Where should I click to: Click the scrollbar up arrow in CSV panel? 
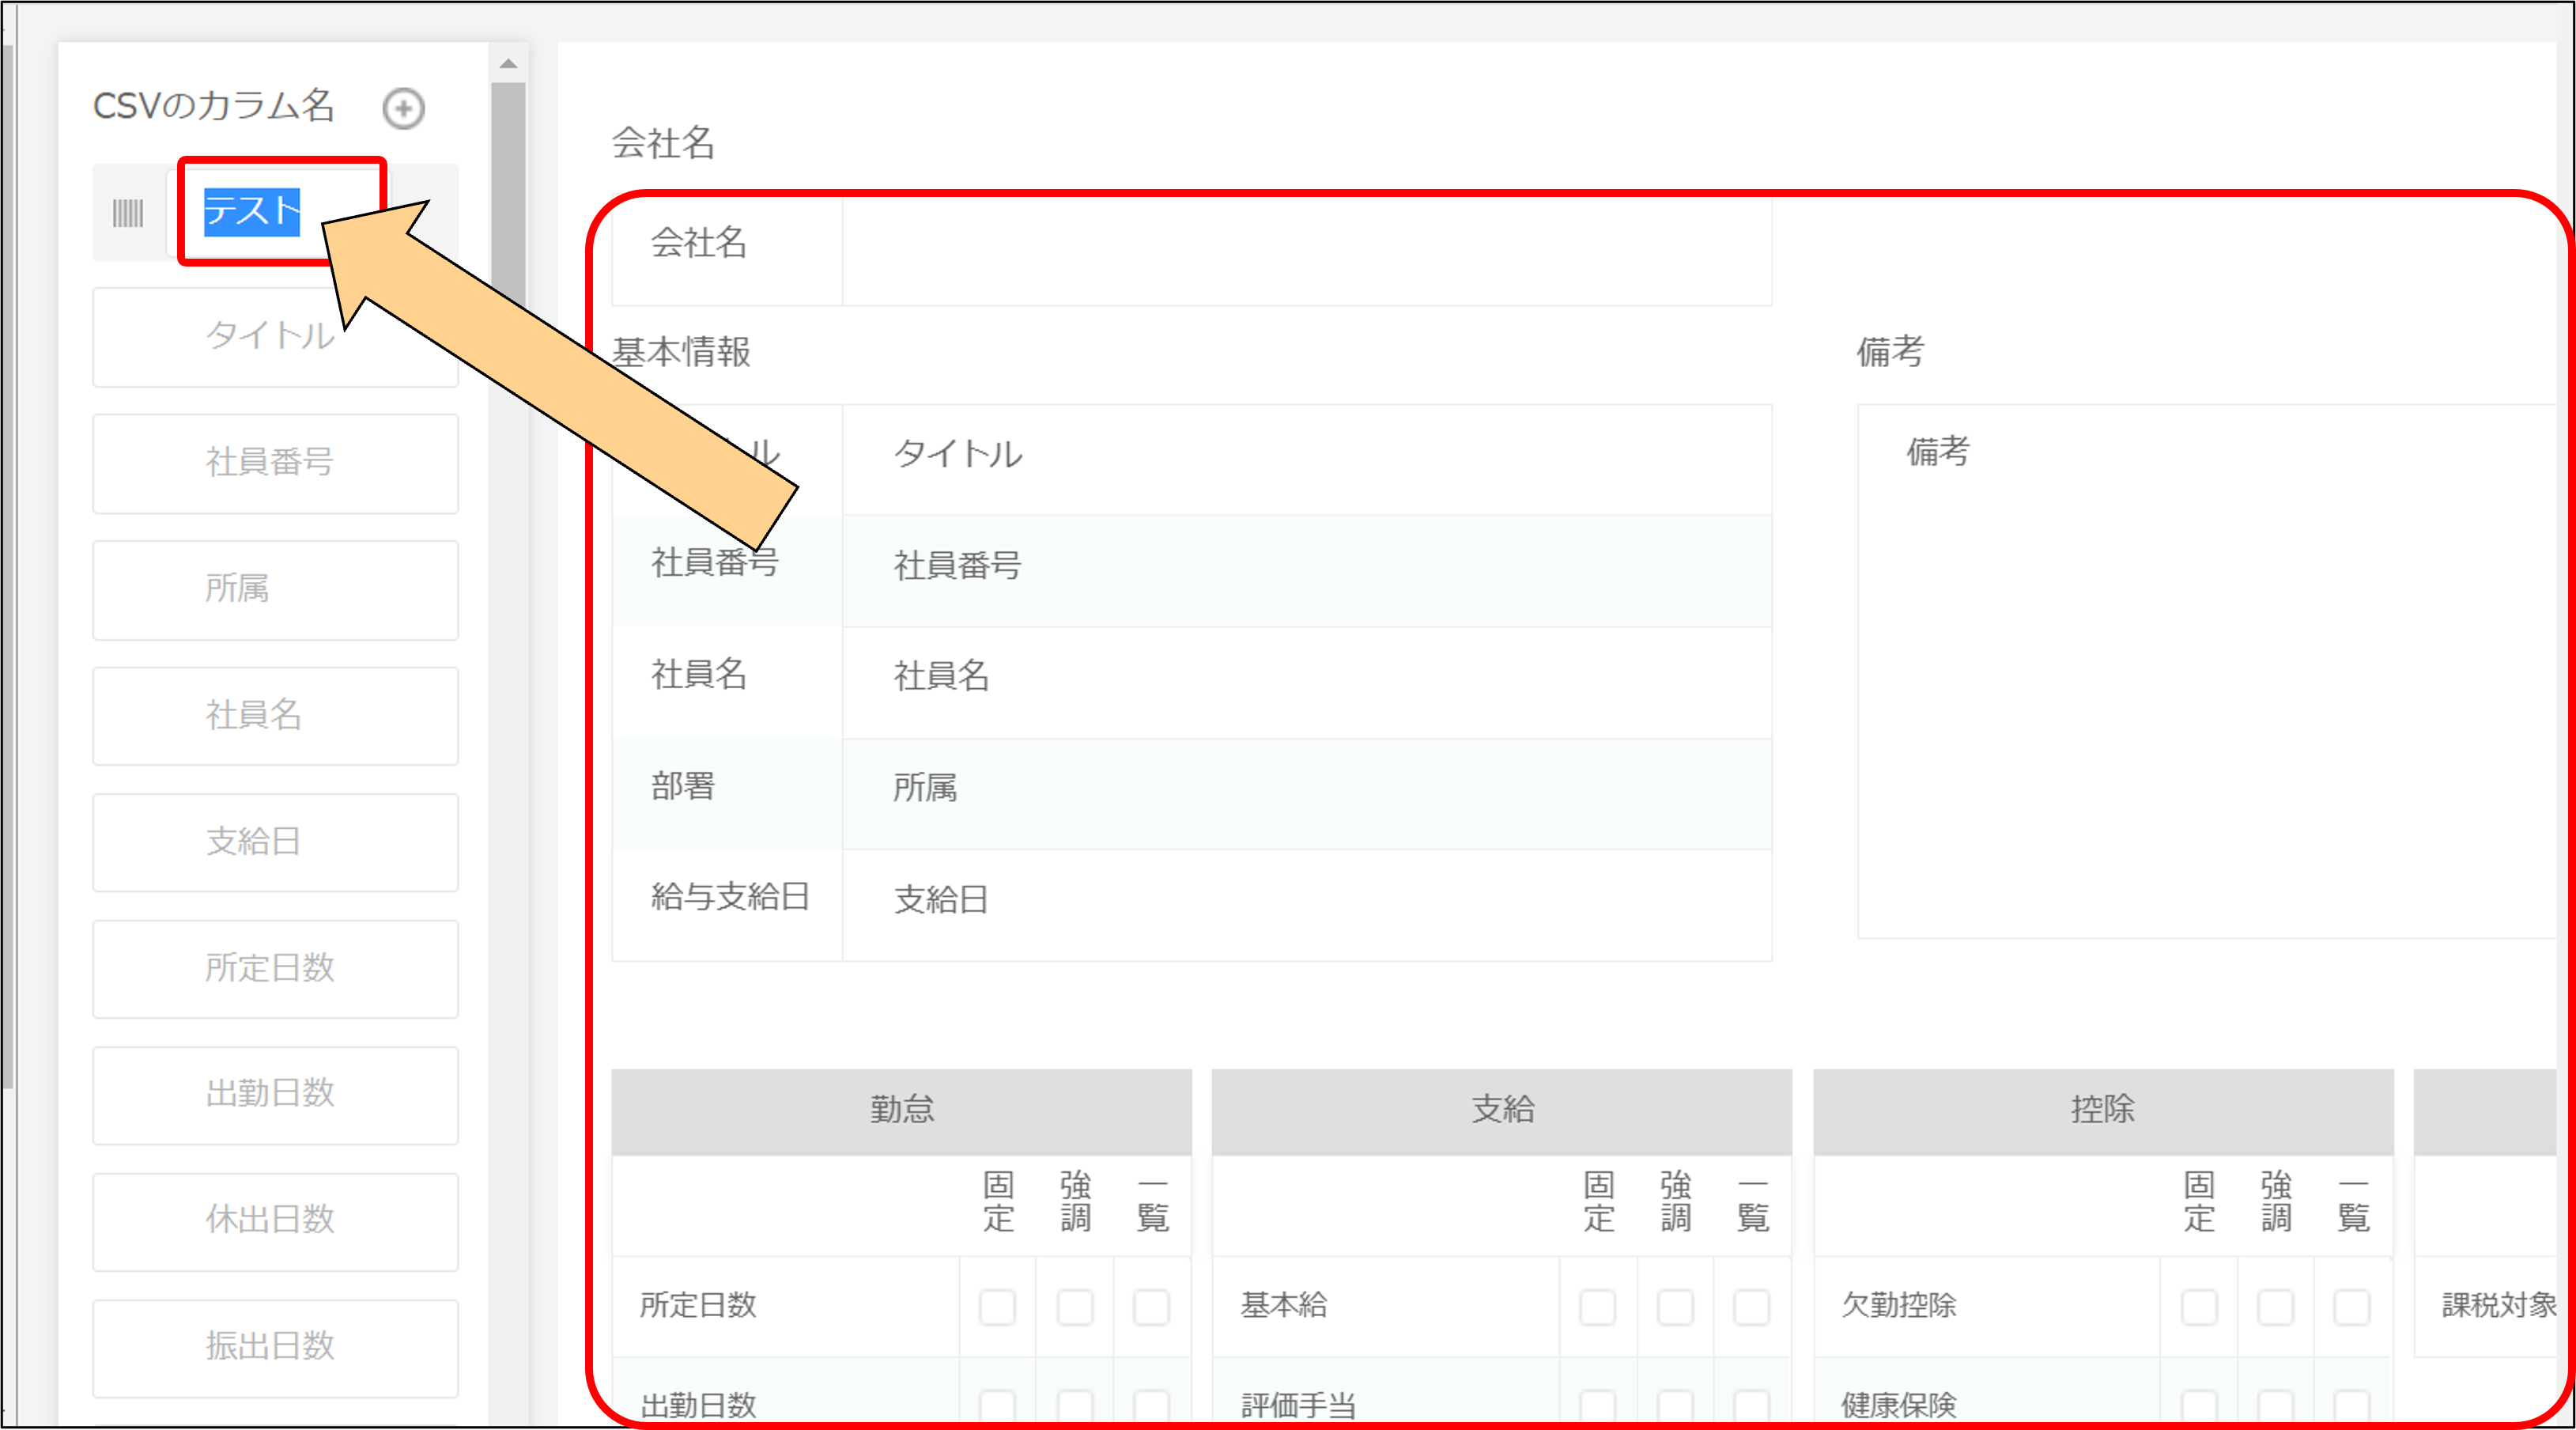[508, 64]
